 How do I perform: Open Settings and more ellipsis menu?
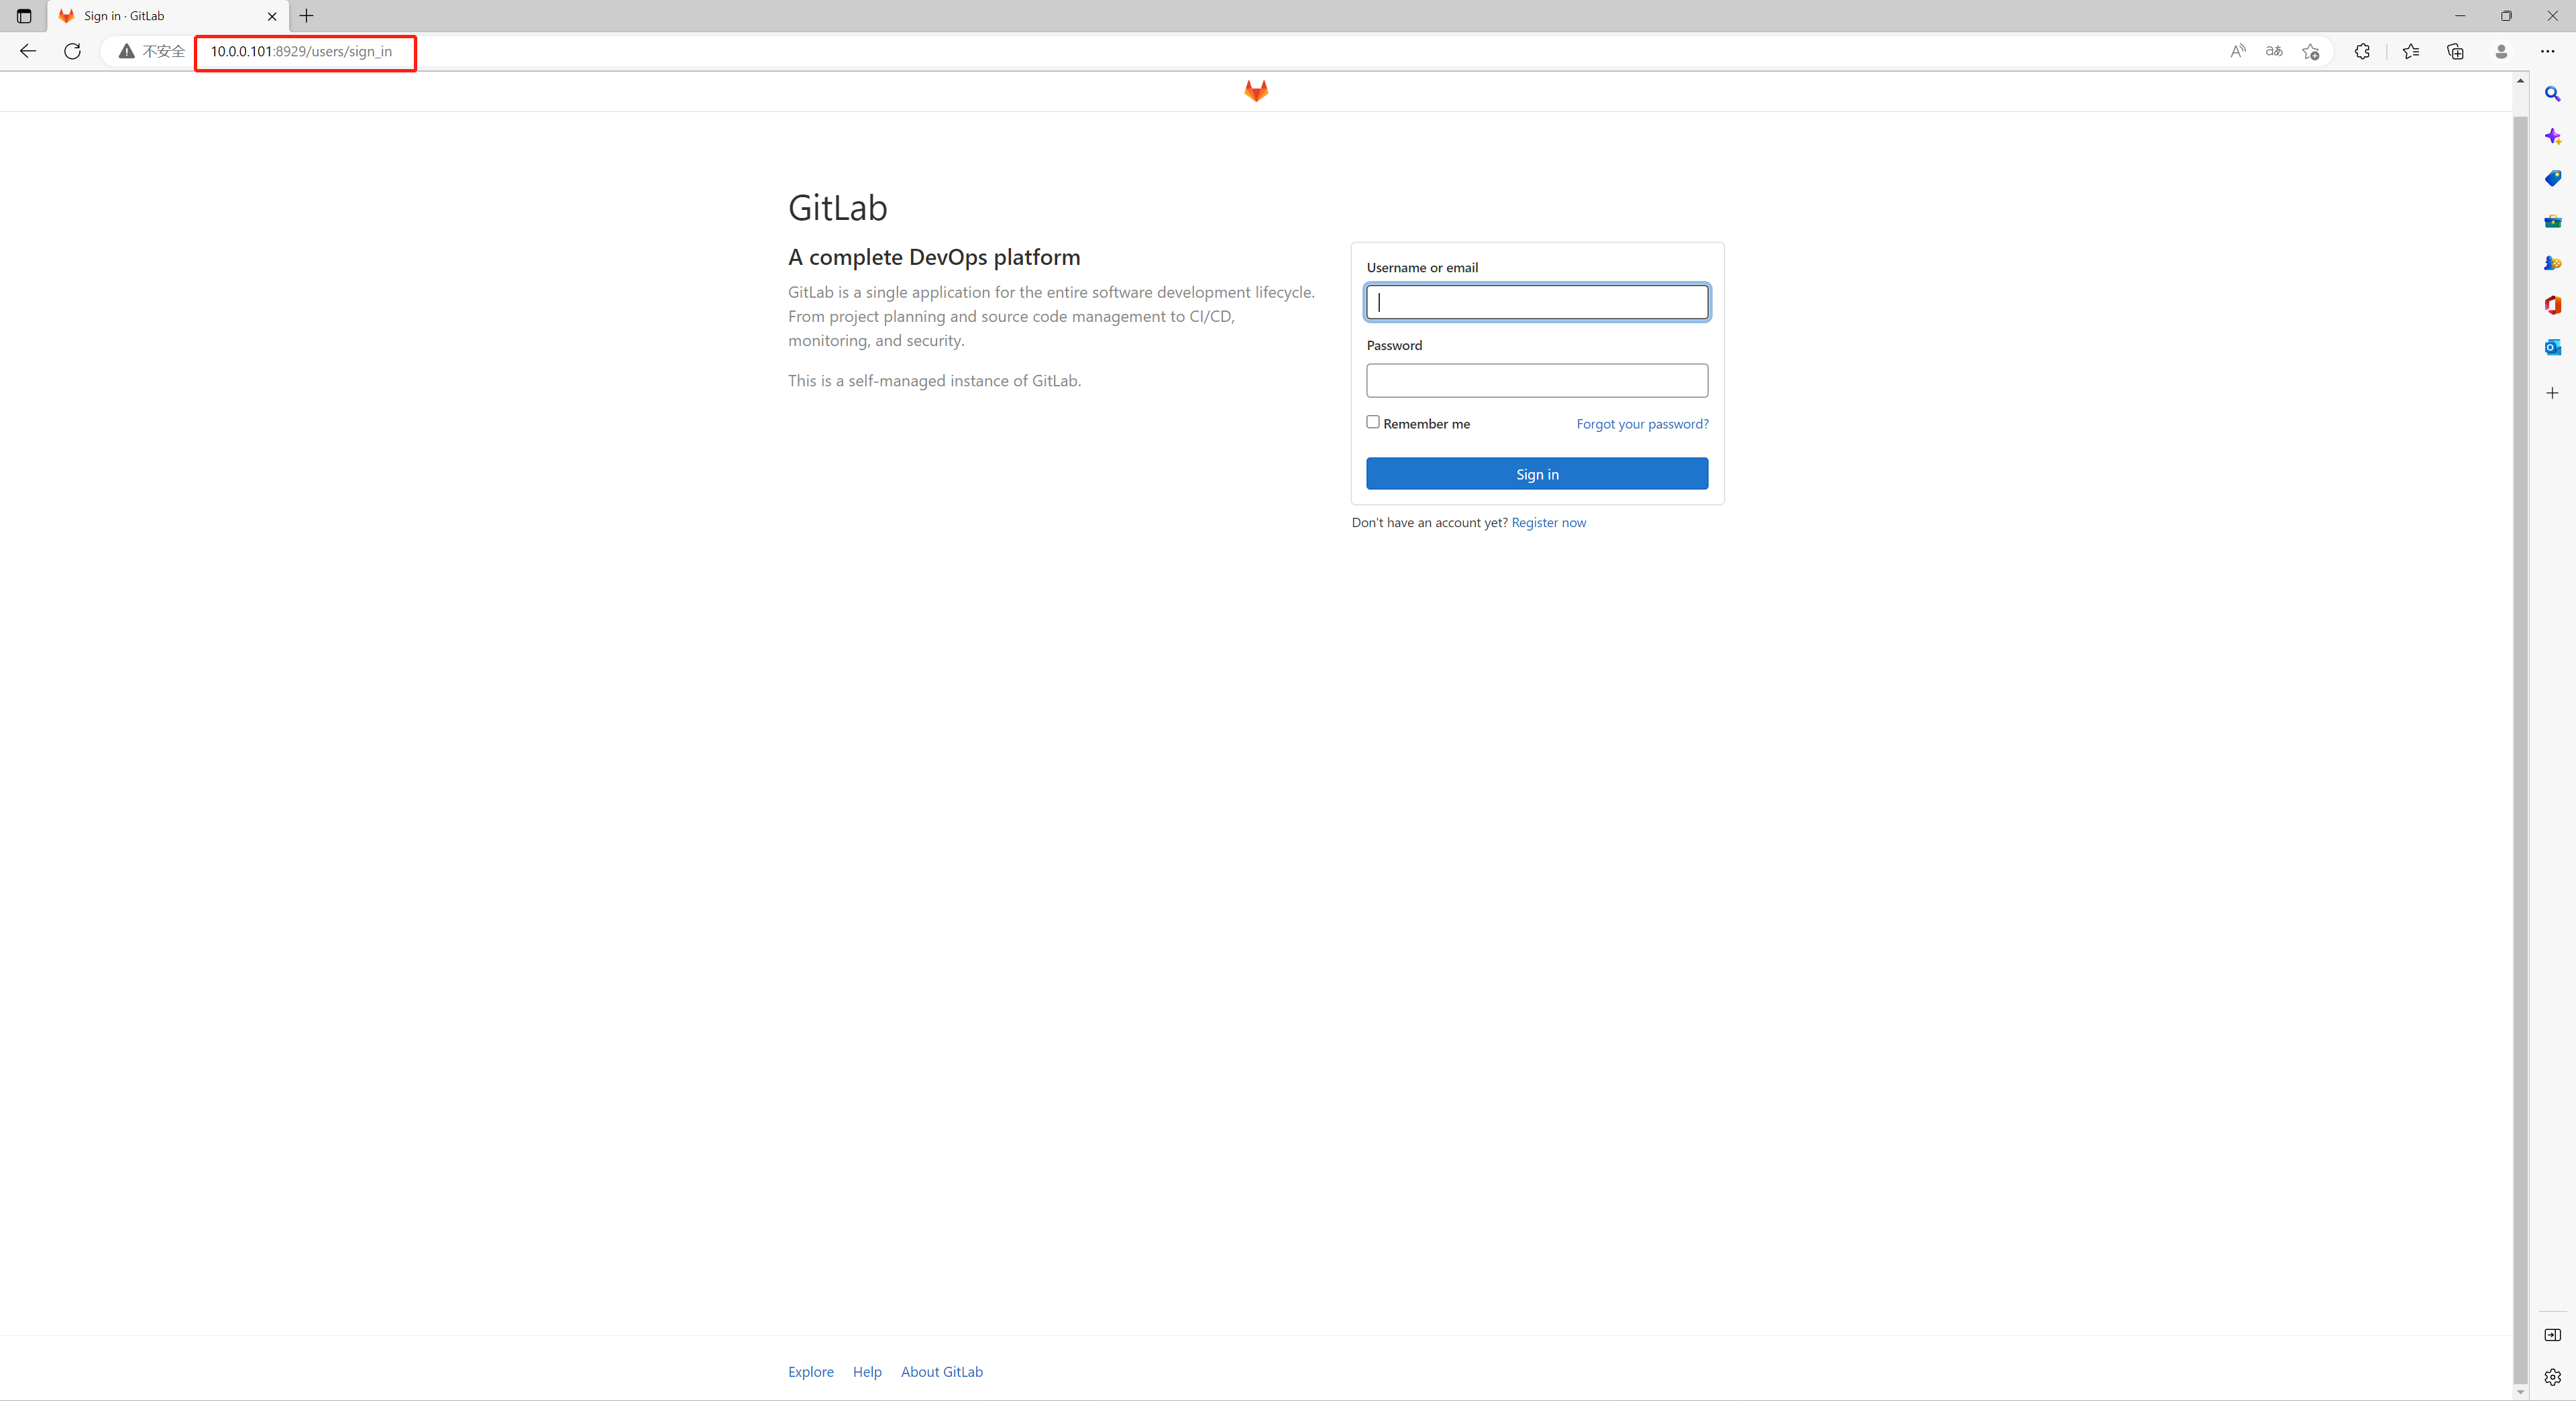pos(2547,51)
